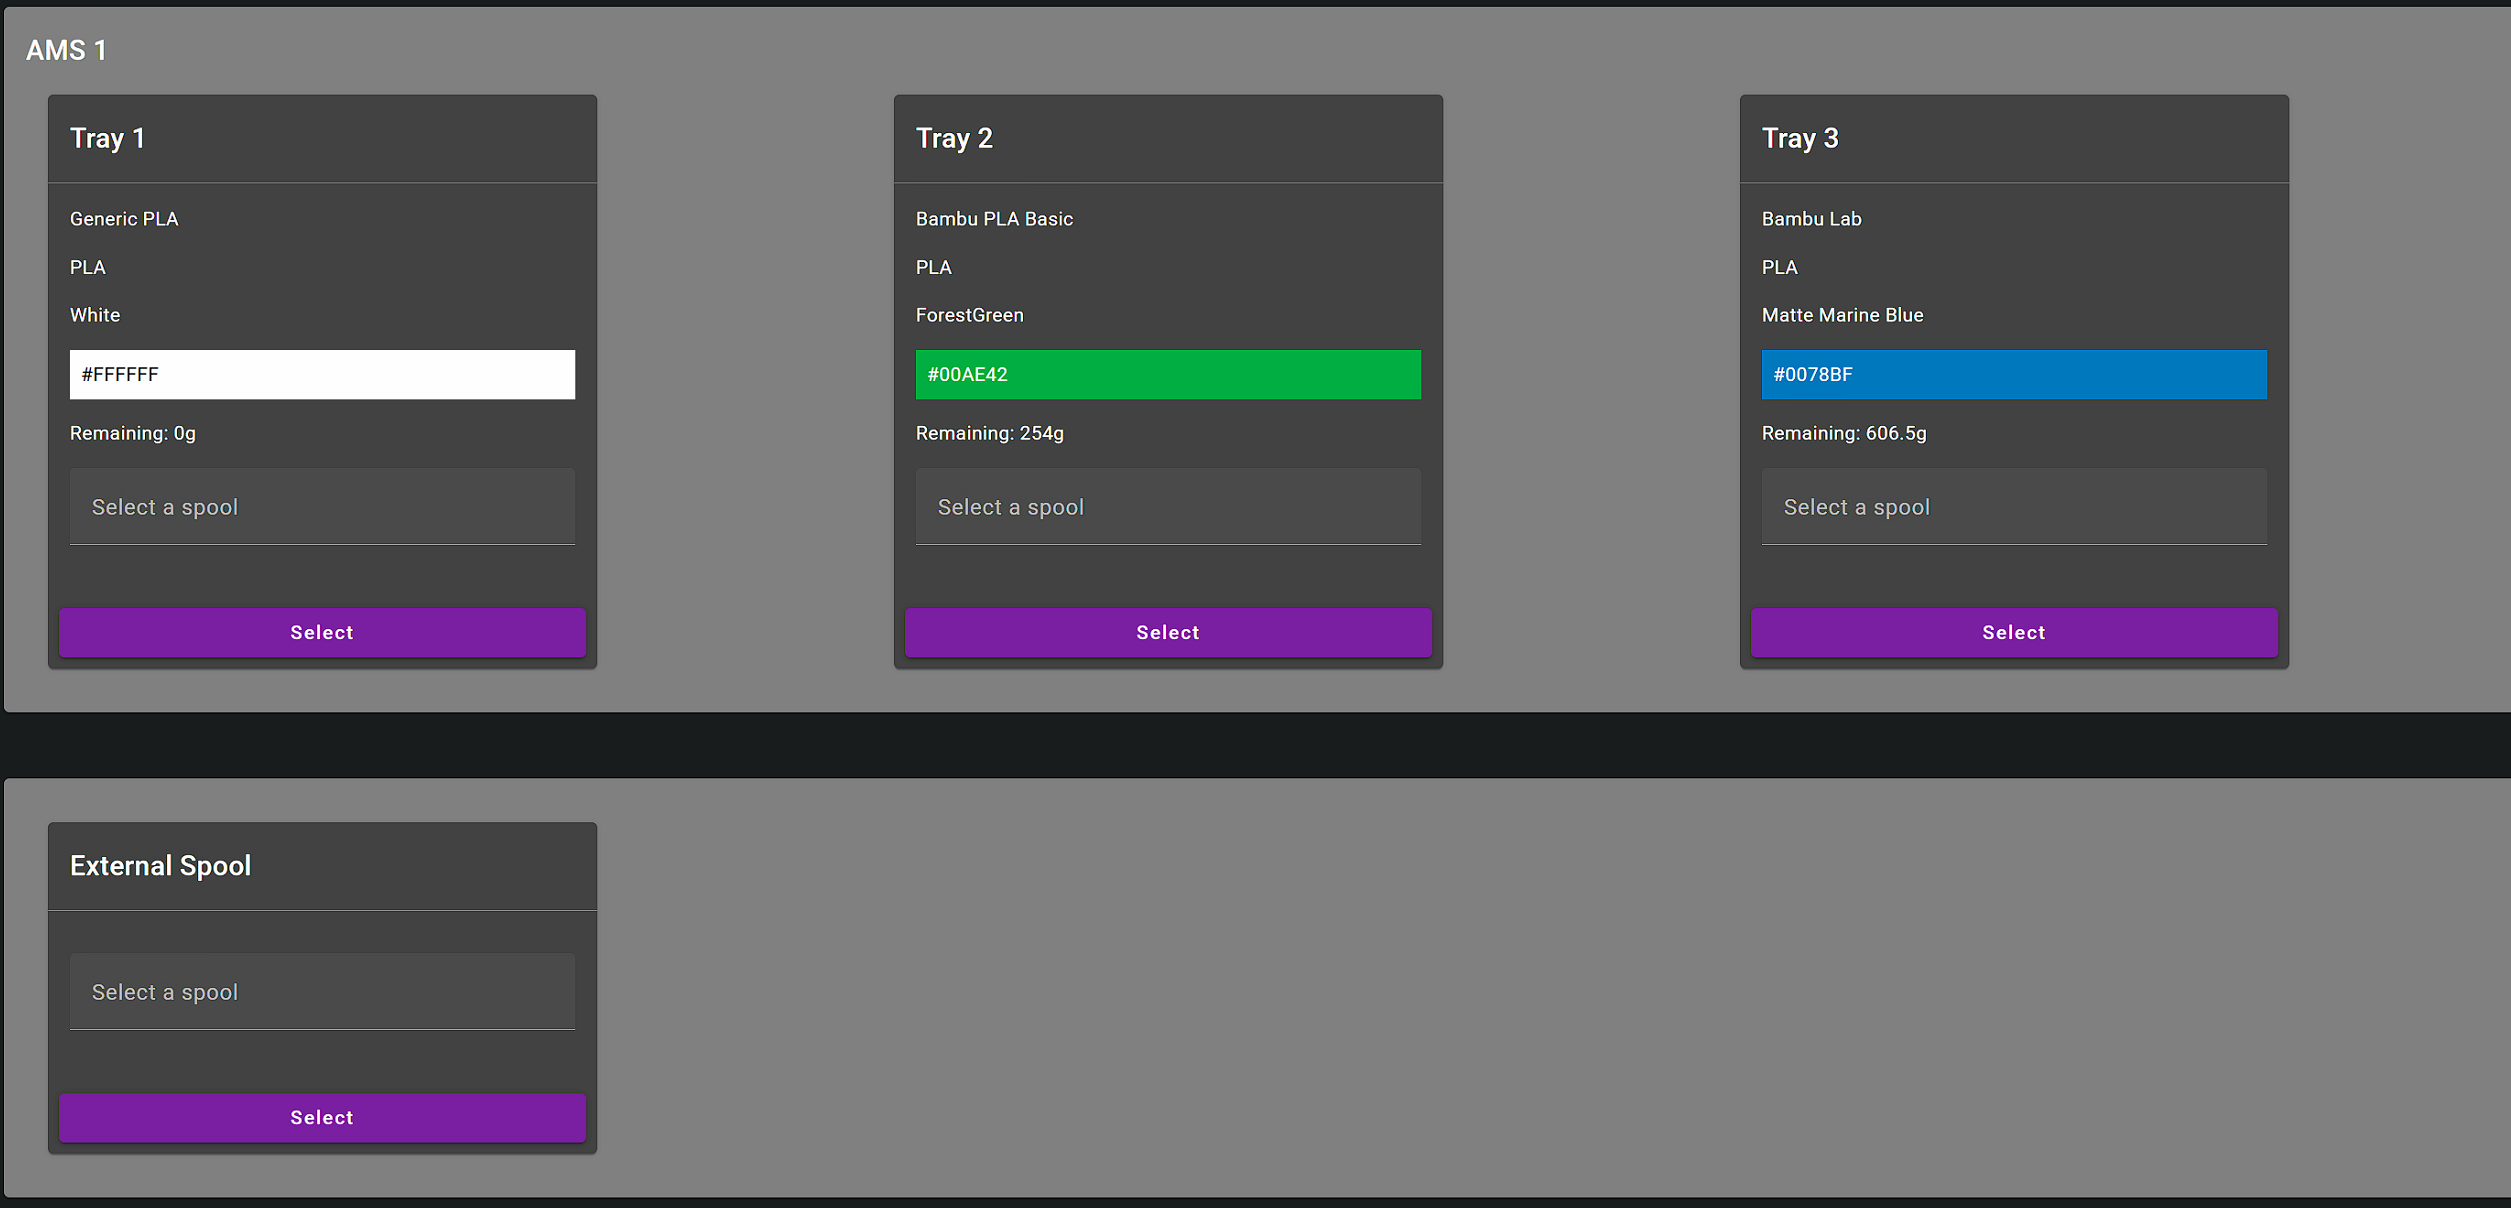Click the AMS 1 section title
Viewport: 2511px width, 1208px height.
click(x=66, y=50)
